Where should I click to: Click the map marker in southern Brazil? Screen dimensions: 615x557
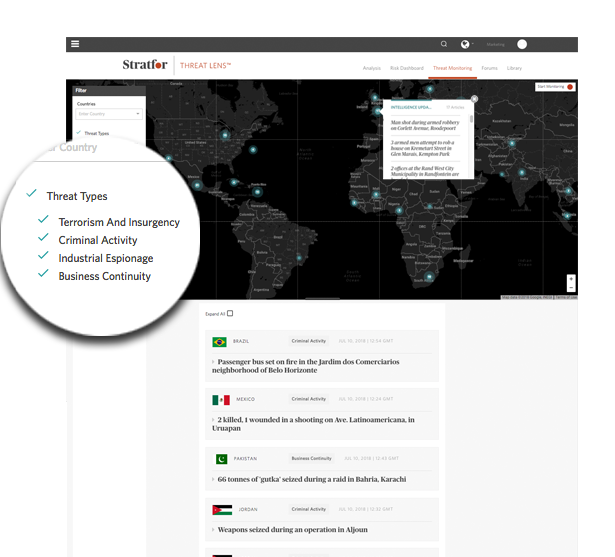pyautogui.click(x=299, y=258)
